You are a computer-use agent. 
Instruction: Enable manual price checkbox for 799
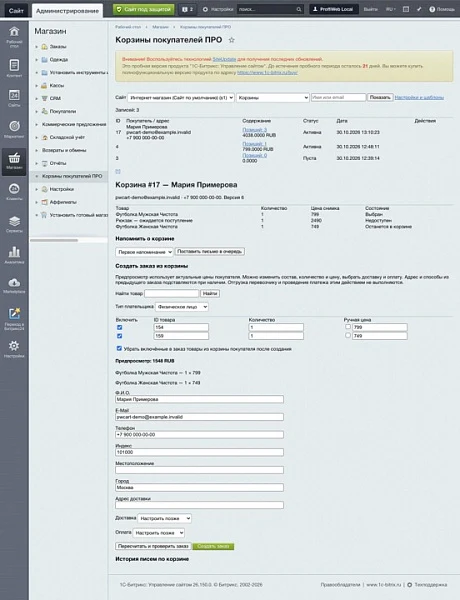(x=347, y=327)
